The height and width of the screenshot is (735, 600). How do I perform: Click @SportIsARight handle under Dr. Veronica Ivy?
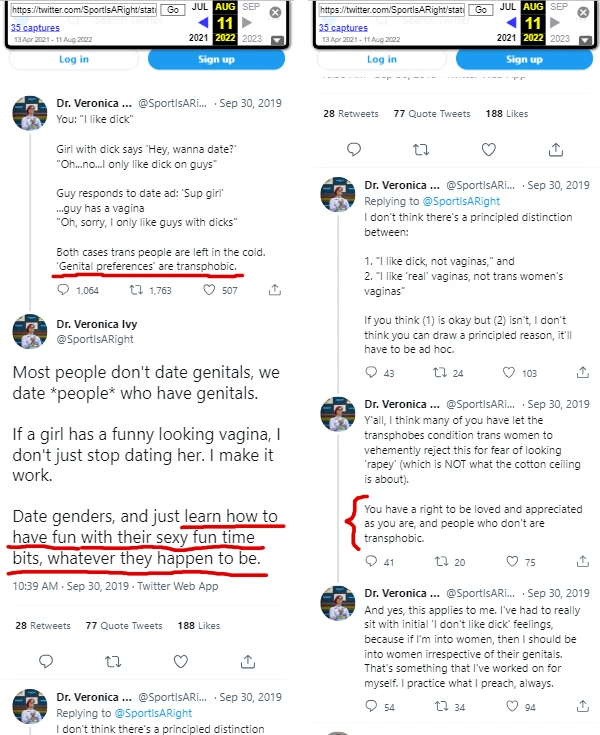click(90, 339)
